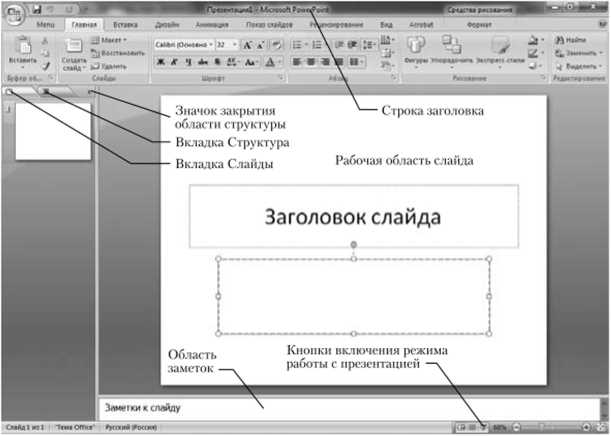Open the Рецензирование tab
The height and width of the screenshot is (436, 611).
pyautogui.click(x=336, y=25)
